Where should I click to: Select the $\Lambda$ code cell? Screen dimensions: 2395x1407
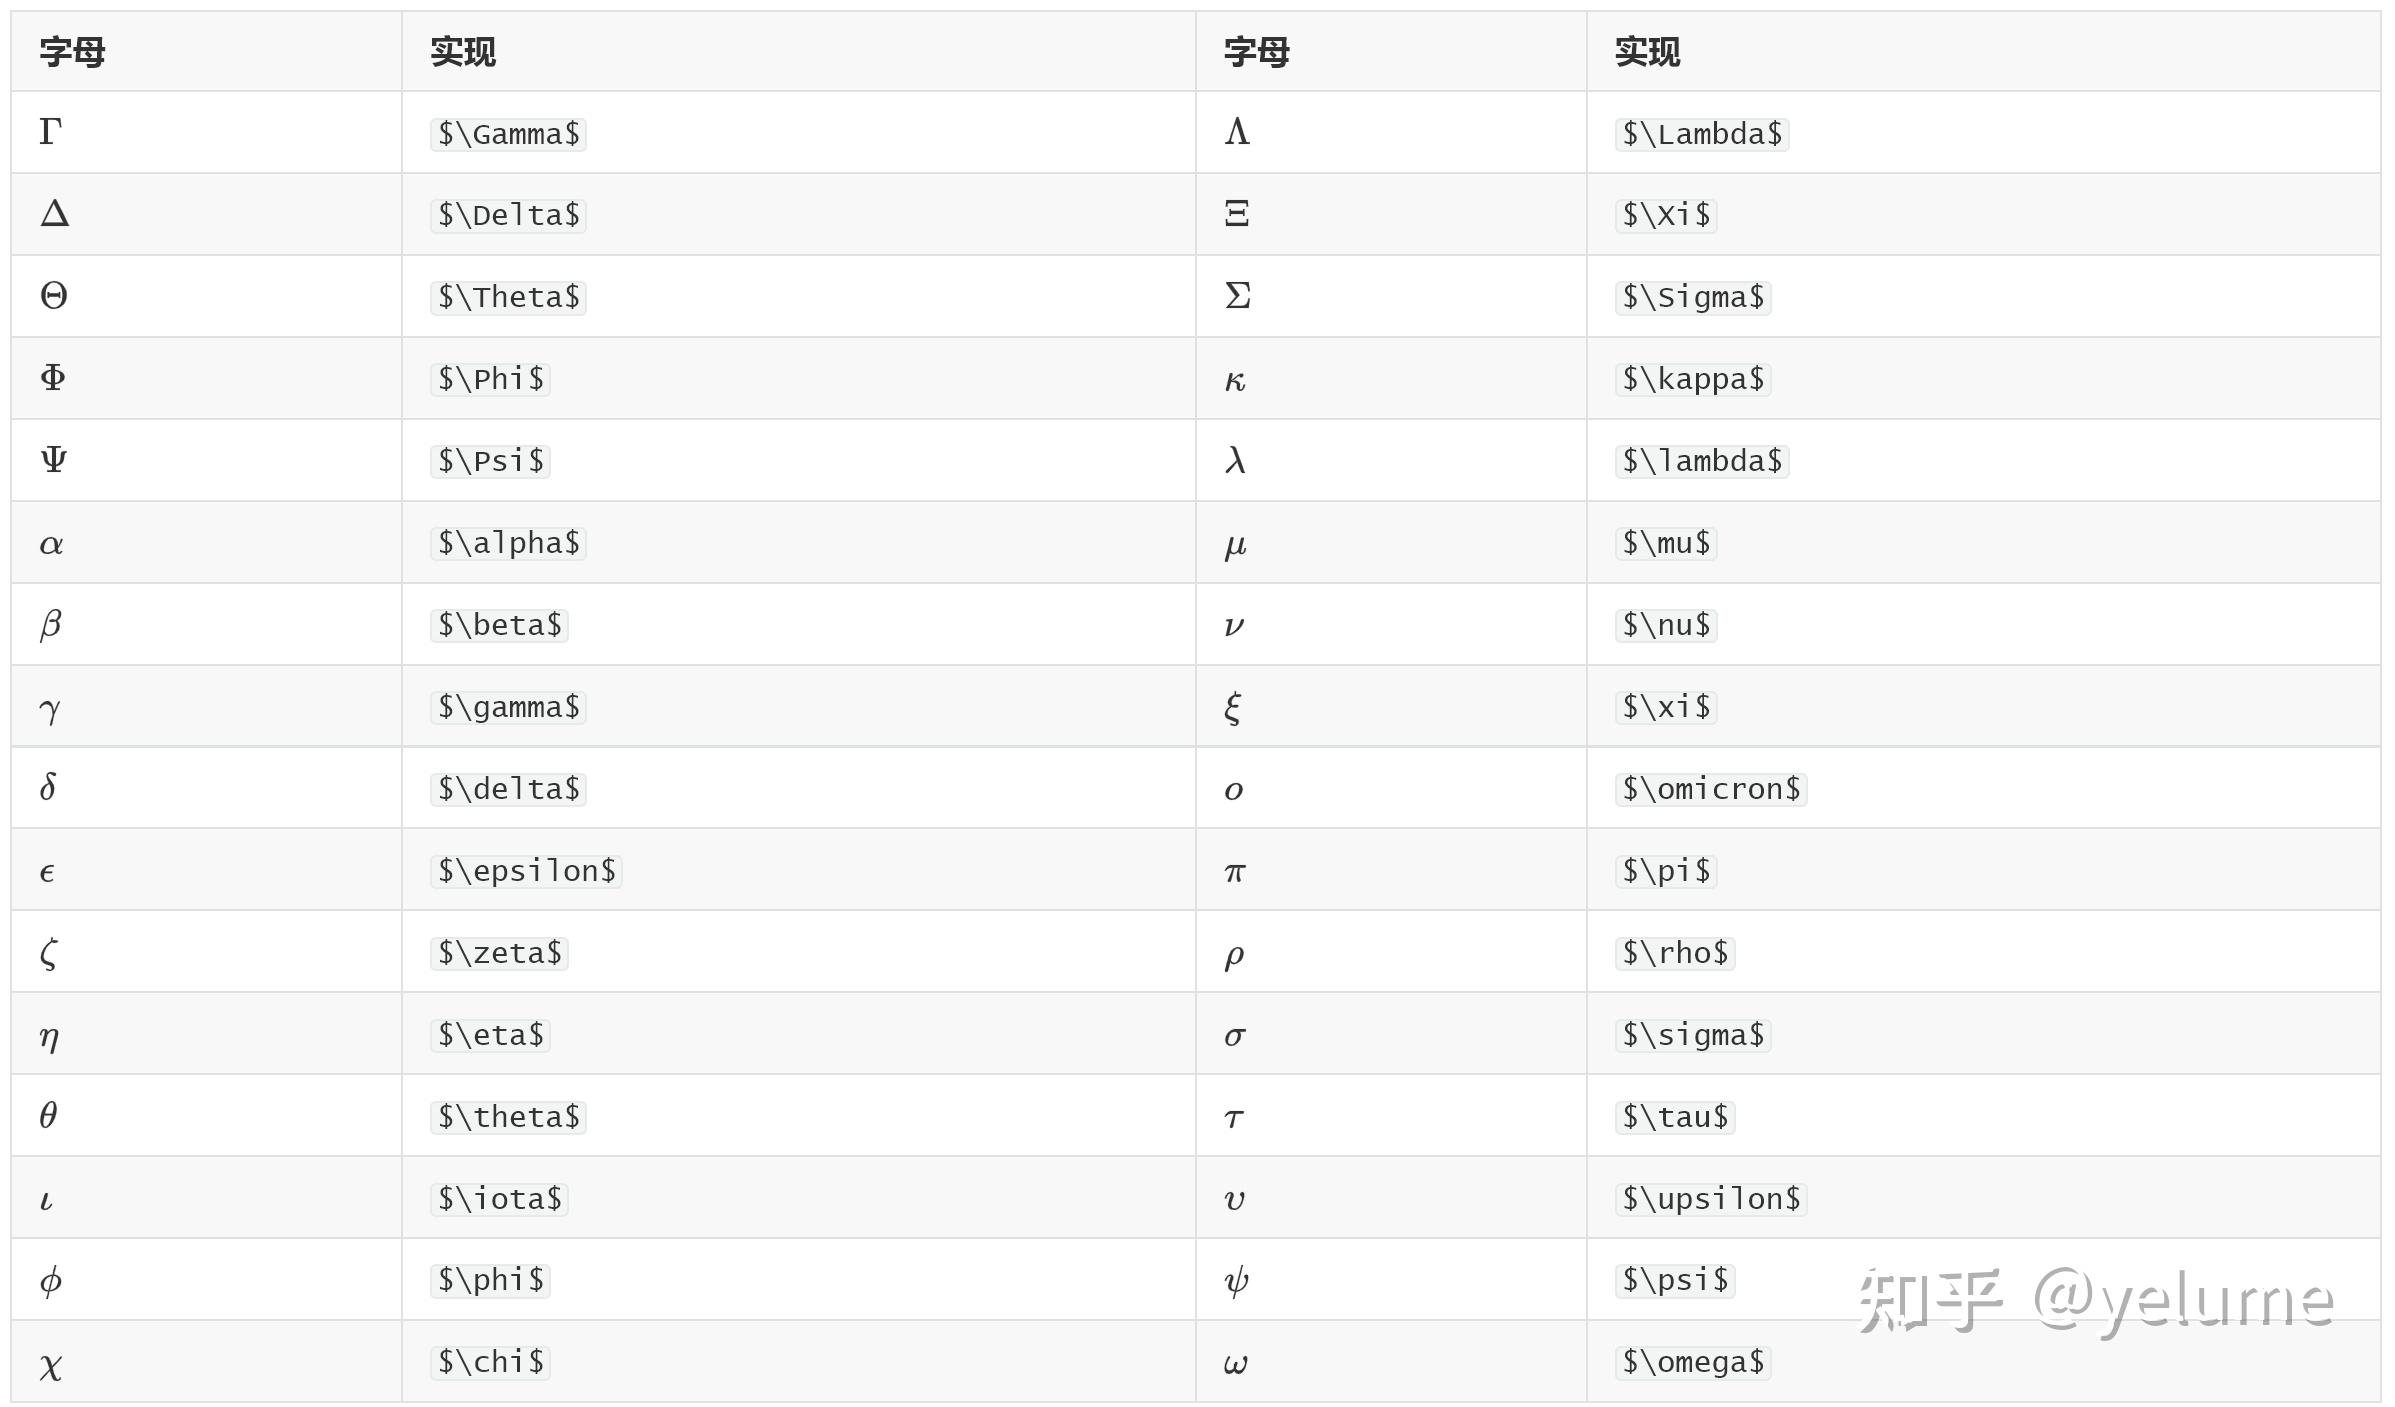click(x=1701, y=134)
